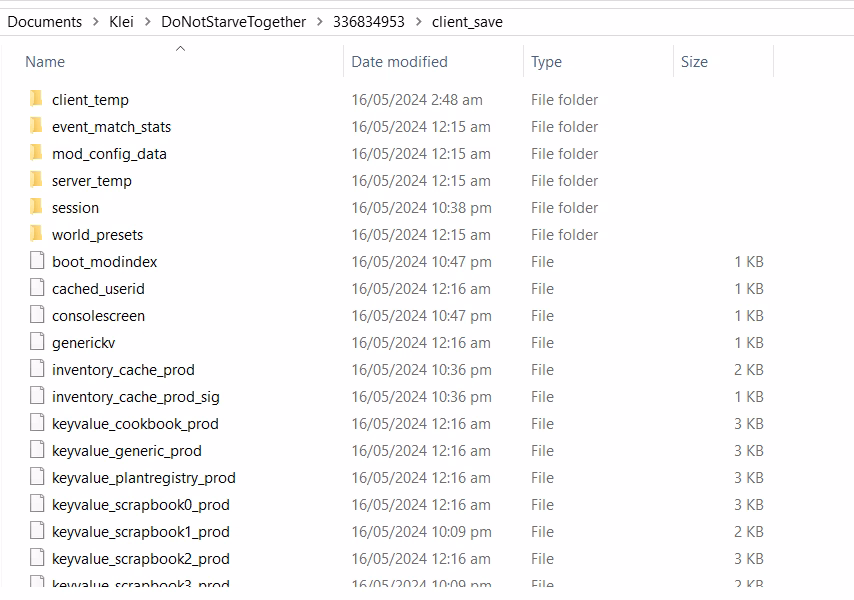Select the cached_userid file name
This screenshot has width=854, height=600.
(x=99, y=289)
